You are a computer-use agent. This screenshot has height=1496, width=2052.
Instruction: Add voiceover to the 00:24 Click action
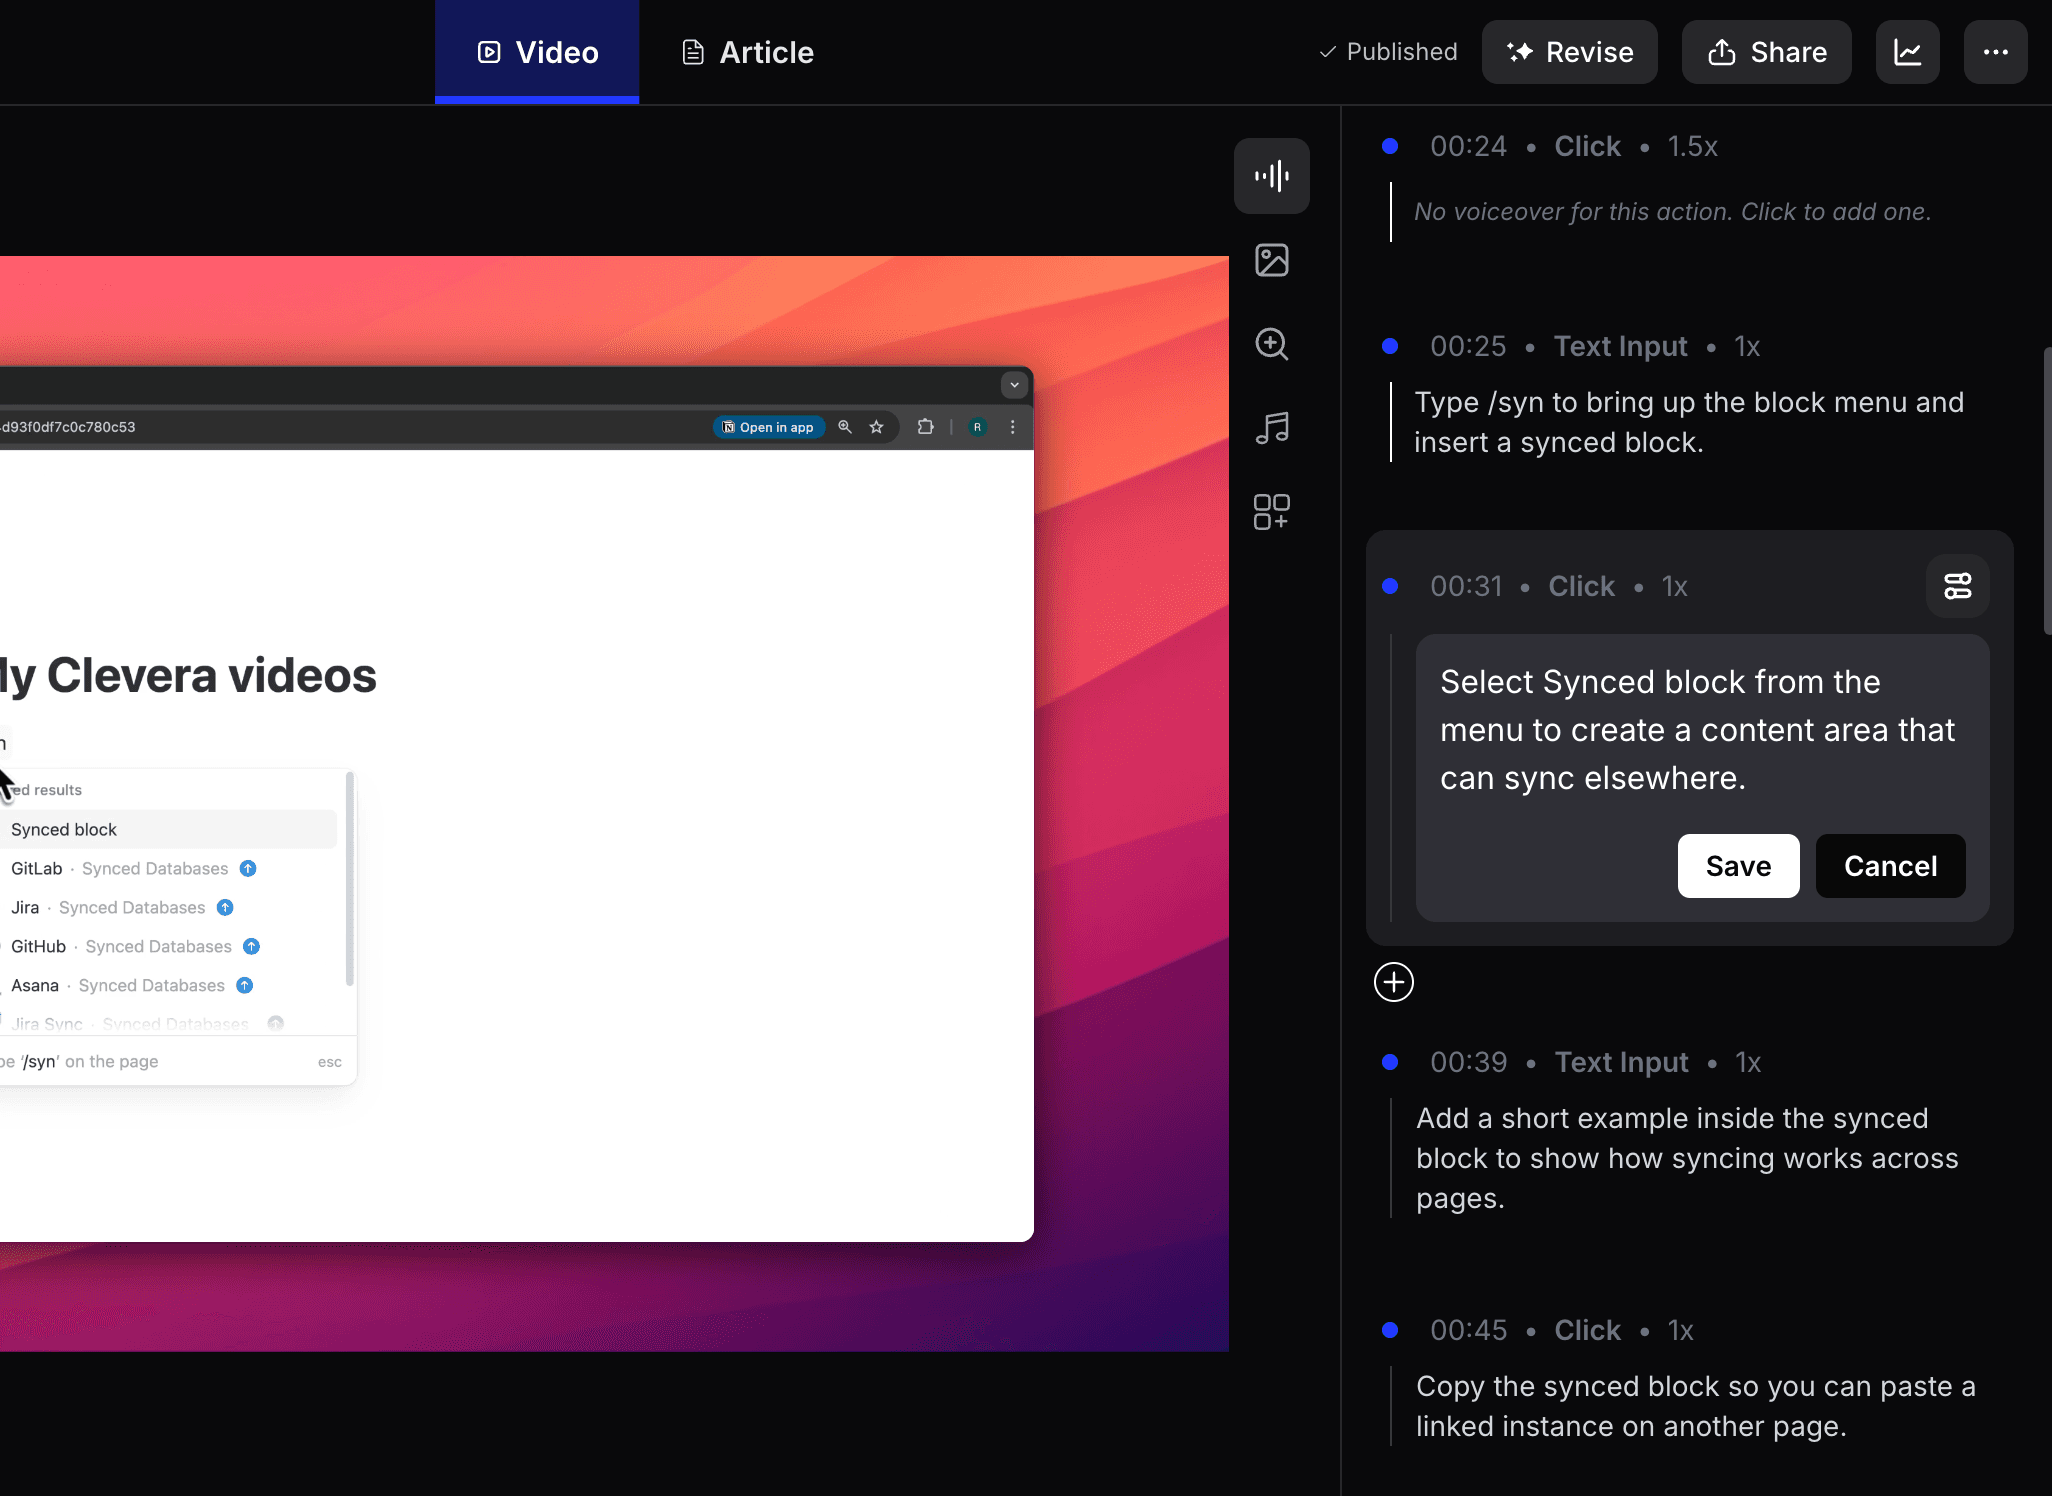(x=1672, y=212)
